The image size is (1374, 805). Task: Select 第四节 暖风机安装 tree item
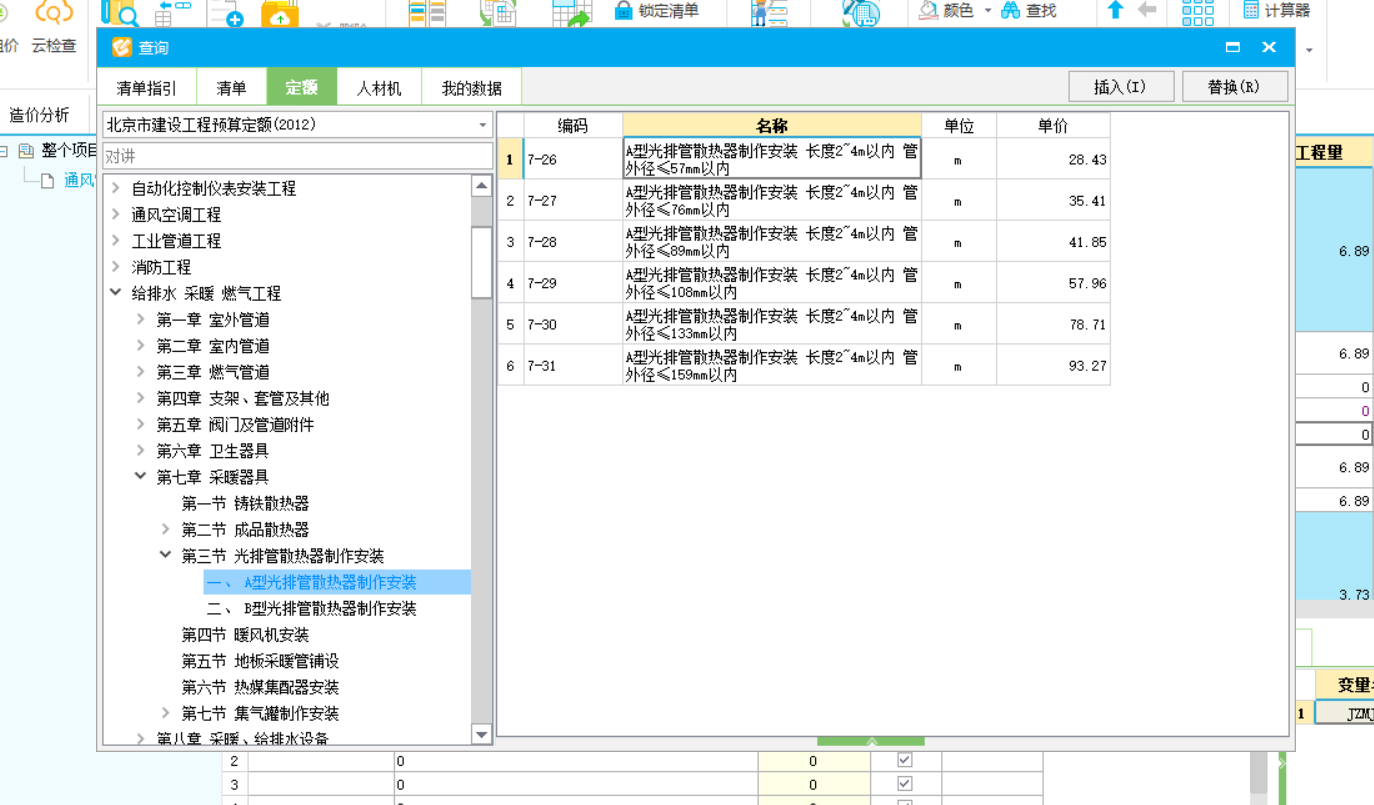tap(245, 634)
